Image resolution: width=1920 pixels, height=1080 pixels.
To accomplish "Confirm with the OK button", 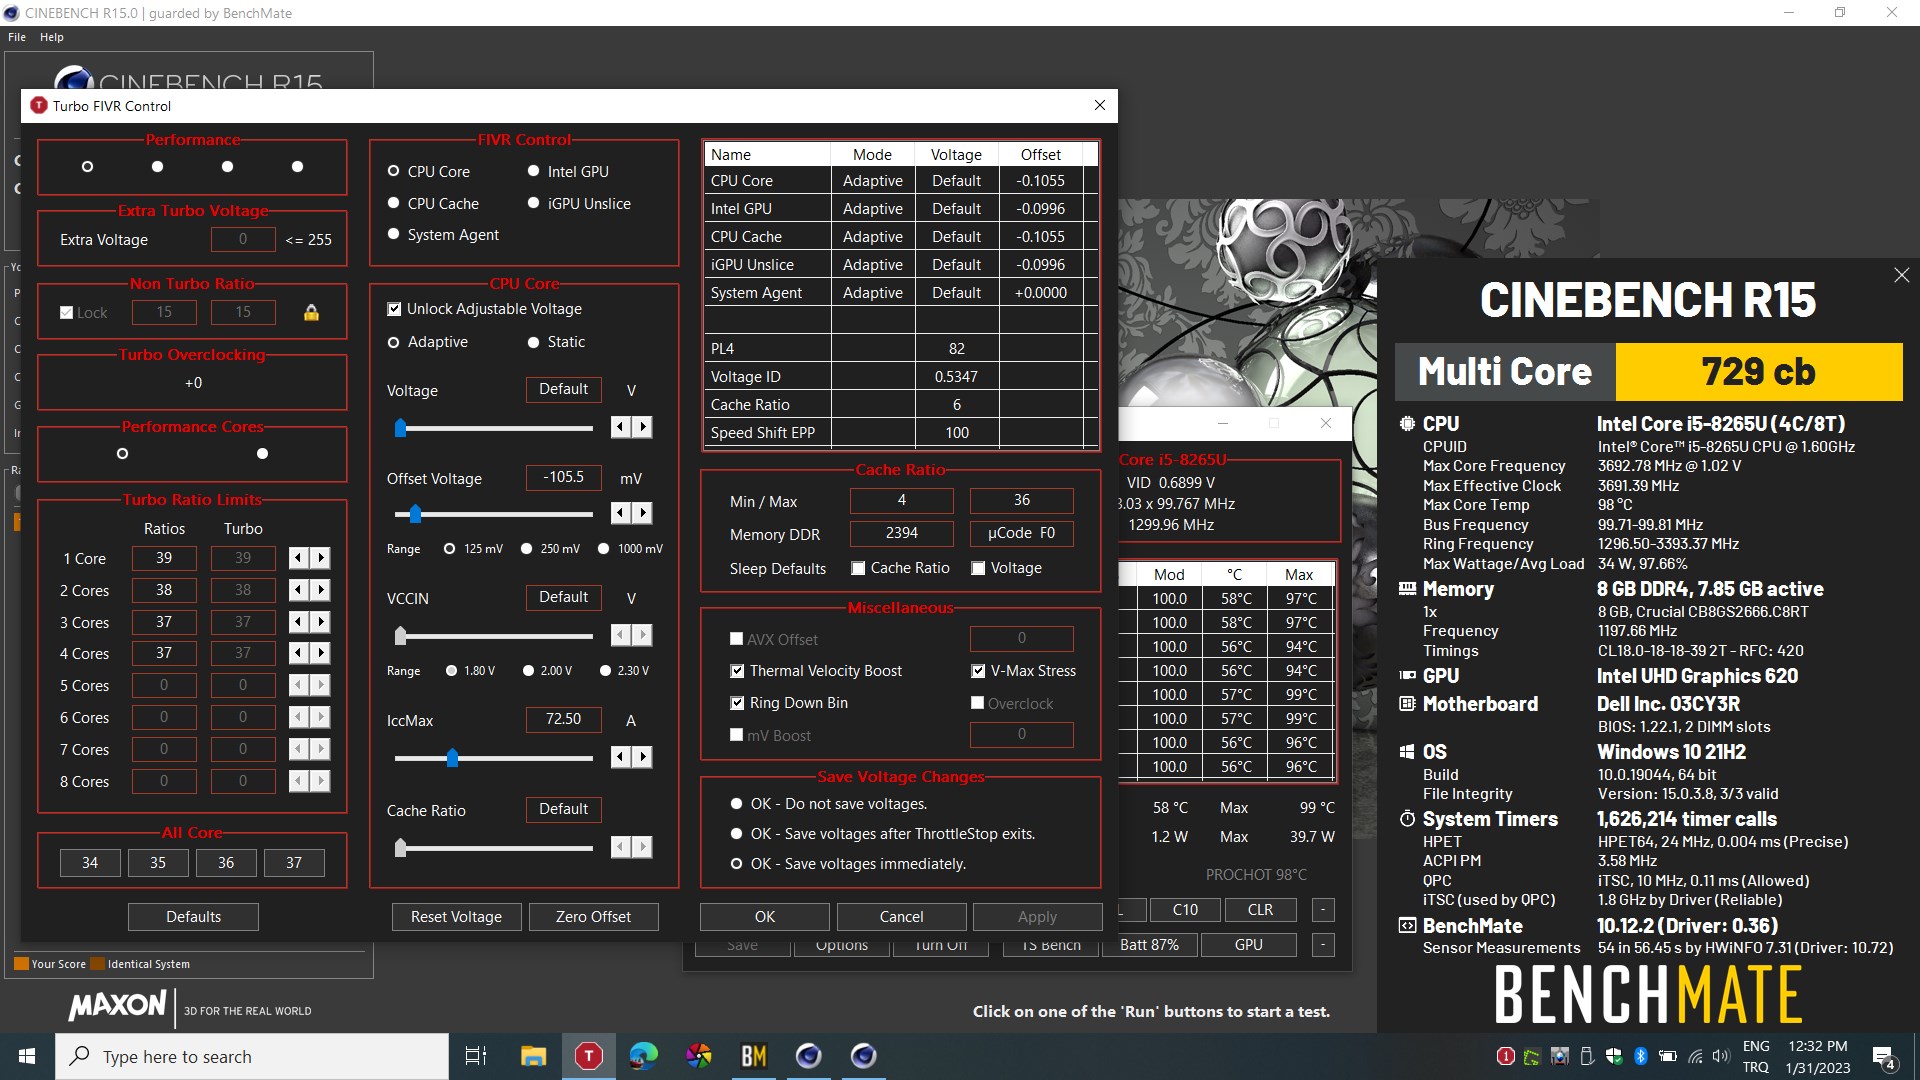I will coord(765,917).
